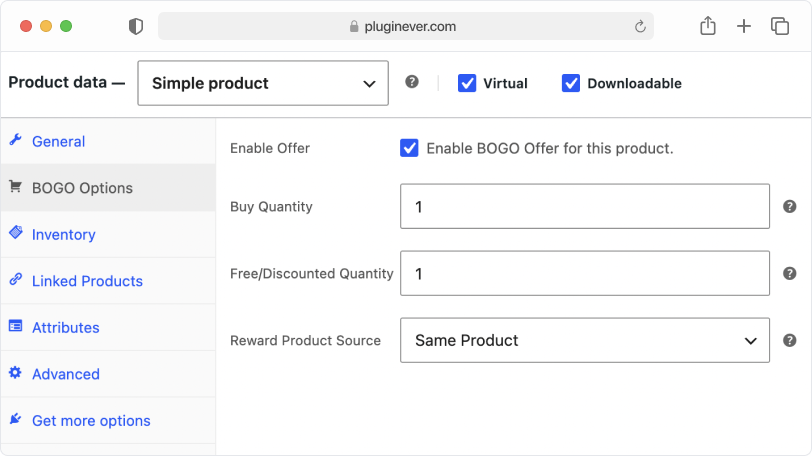Click the 'Virtual' label text
Viewport: 812px width, 456px height.
click(505, 83)
